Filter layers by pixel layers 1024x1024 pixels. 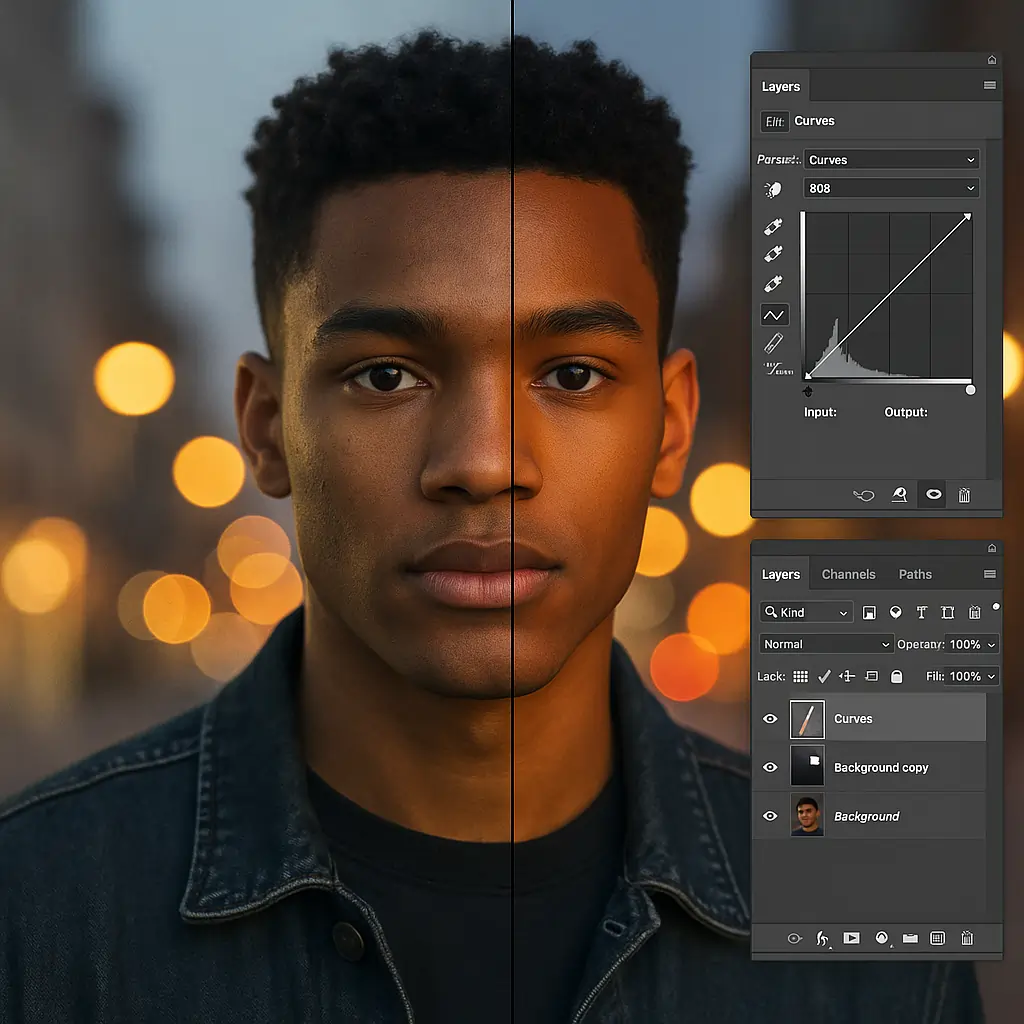click(869, 613)
